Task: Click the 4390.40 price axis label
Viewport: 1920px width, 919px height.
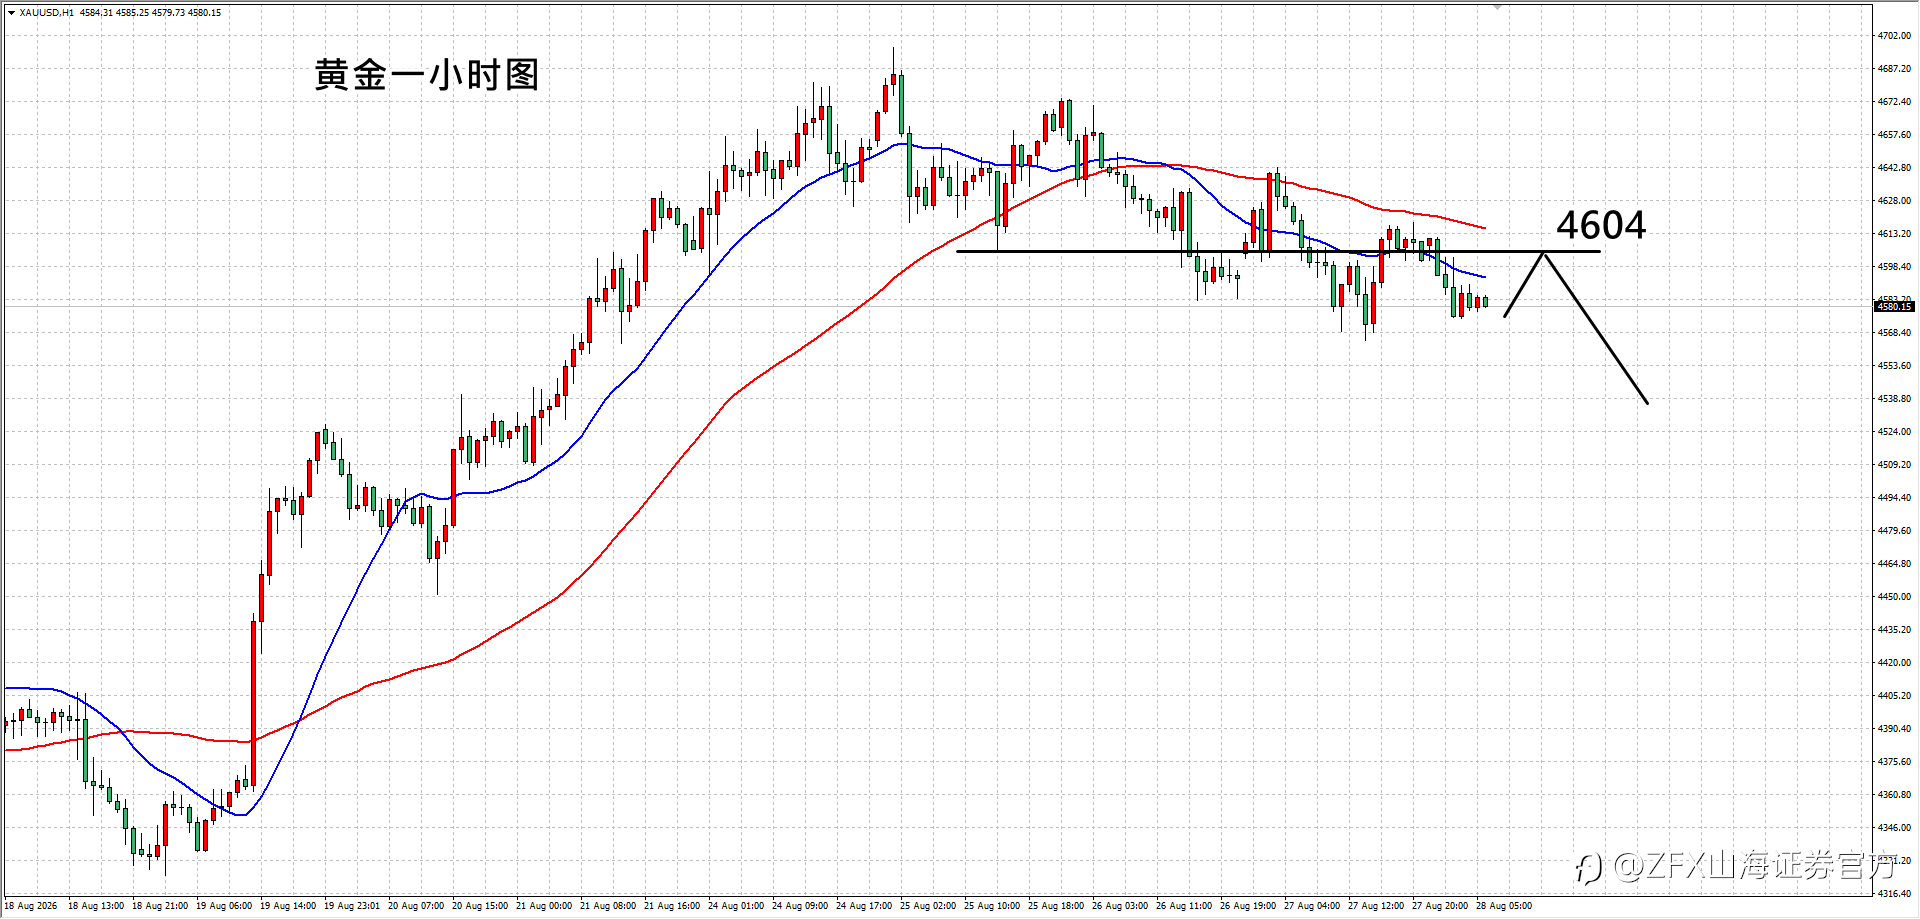Action: tap(1894, 729)
